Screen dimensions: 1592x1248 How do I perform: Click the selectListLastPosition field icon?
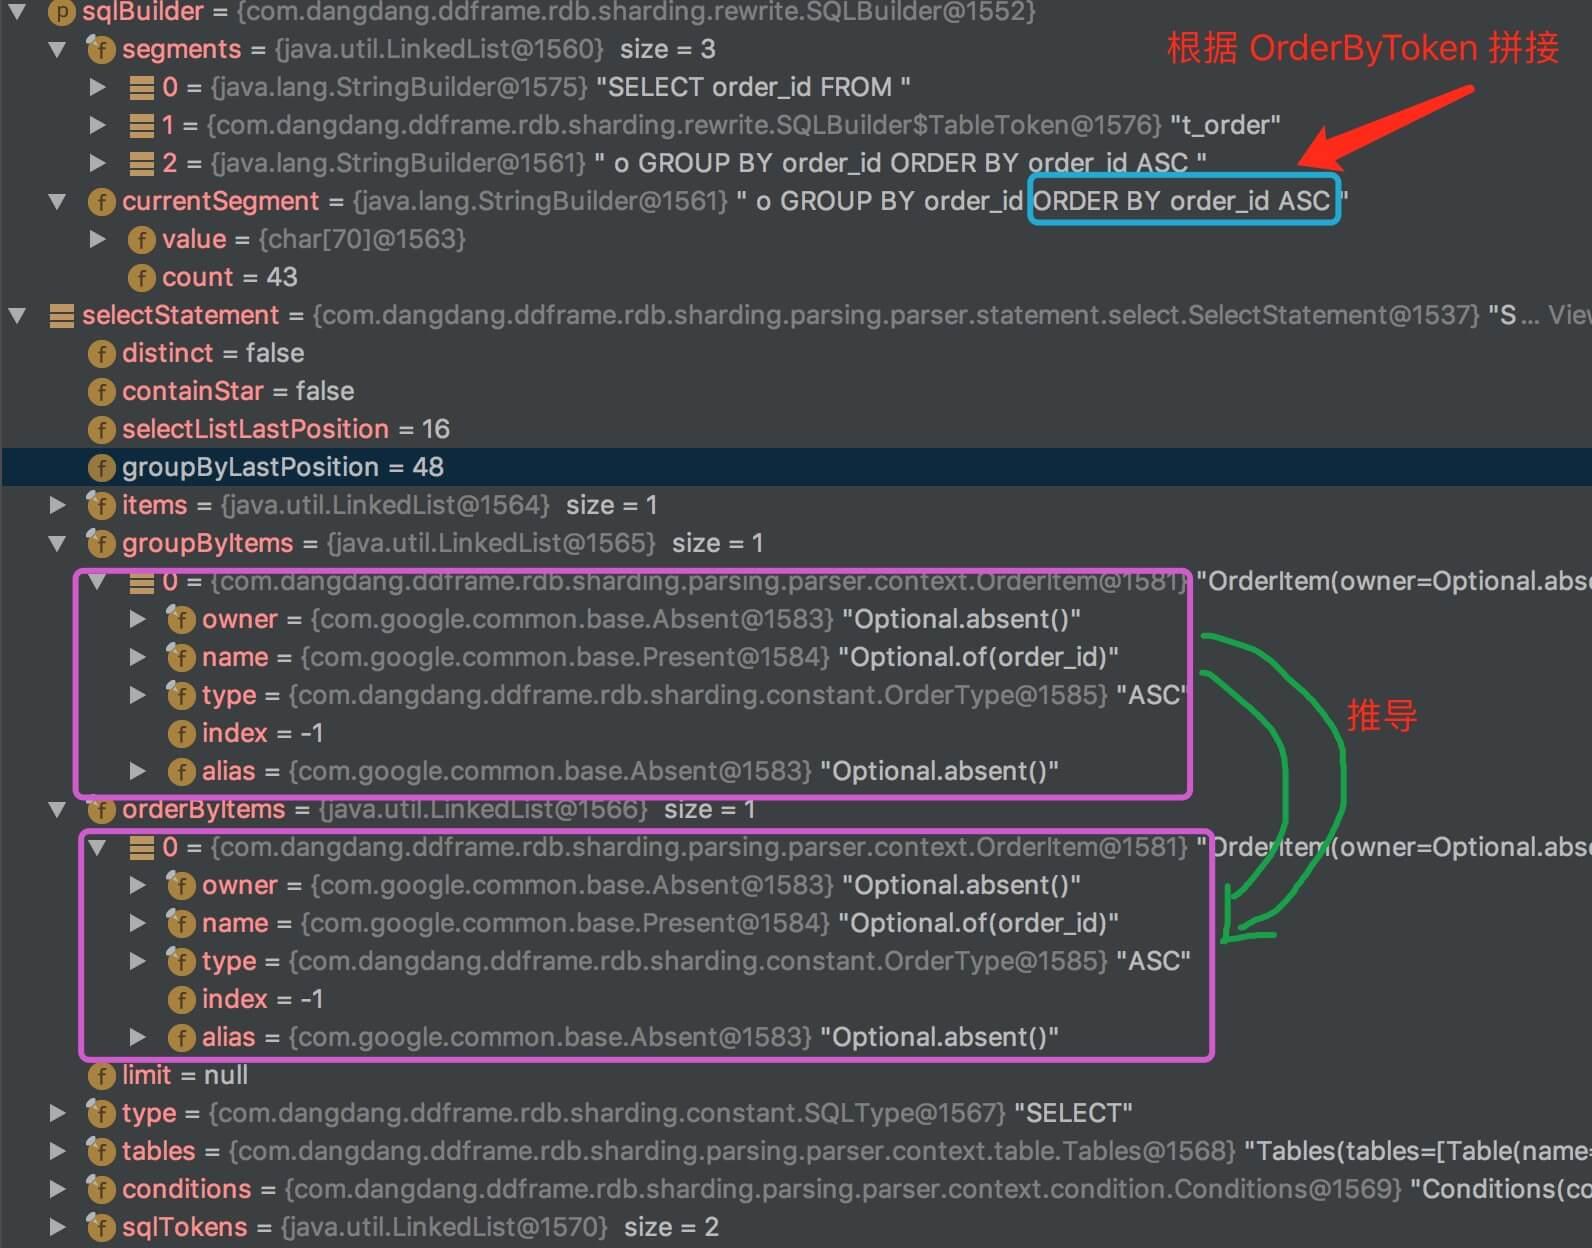(101, 429)
